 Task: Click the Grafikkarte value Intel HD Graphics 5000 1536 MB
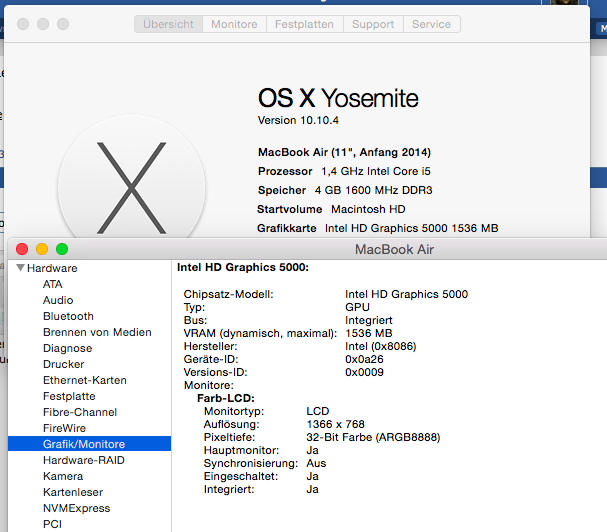[x=412, y=228]
